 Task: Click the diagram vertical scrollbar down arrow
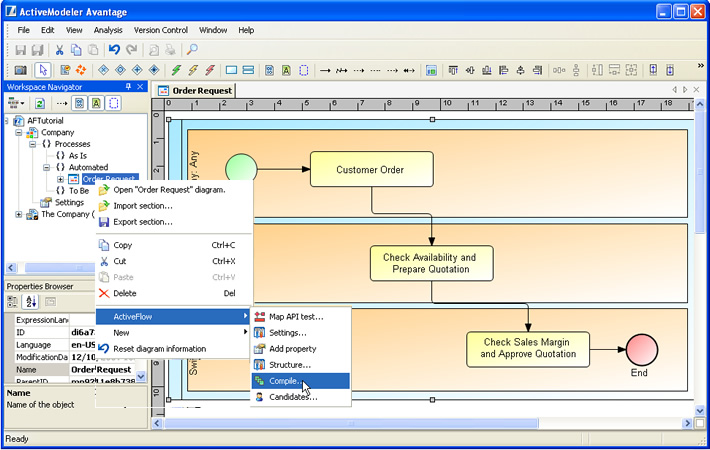click(x=700, y=411)
